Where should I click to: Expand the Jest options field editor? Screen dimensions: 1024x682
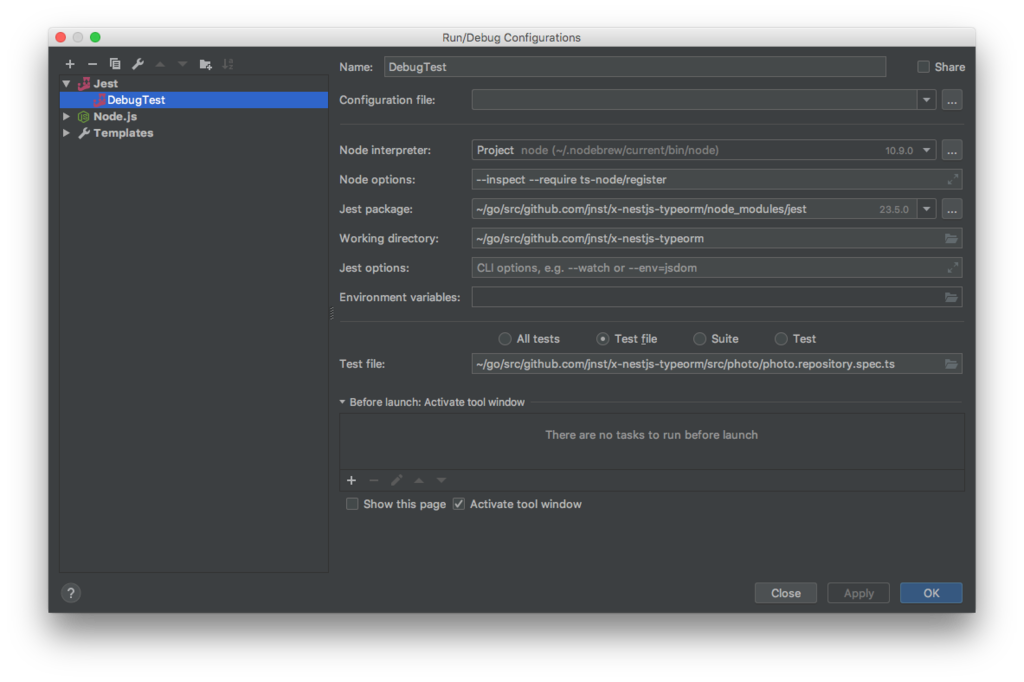(x=952, y=267)
